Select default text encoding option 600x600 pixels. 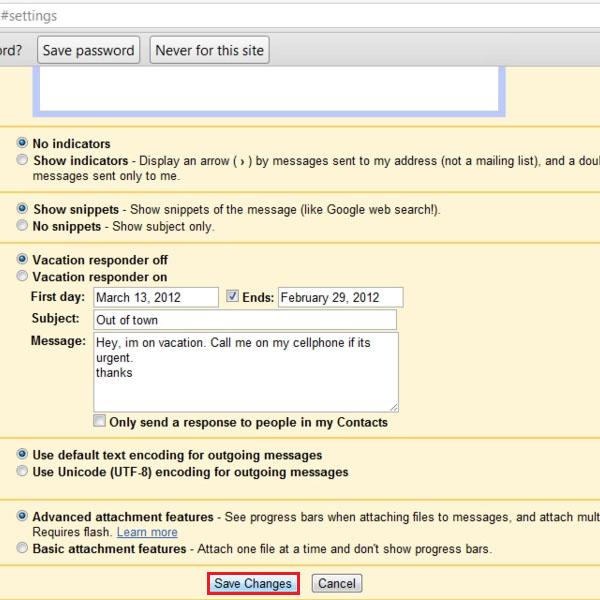22,454
